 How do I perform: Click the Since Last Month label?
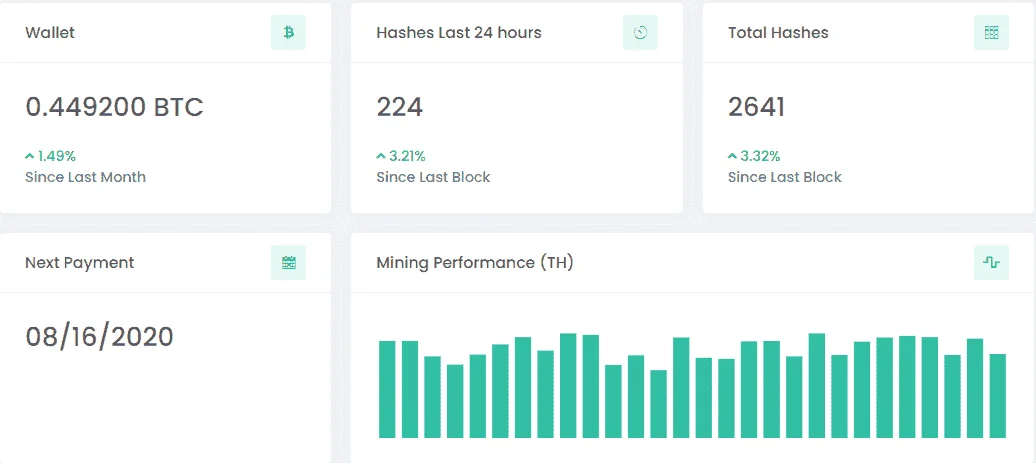tap(85, 177)
